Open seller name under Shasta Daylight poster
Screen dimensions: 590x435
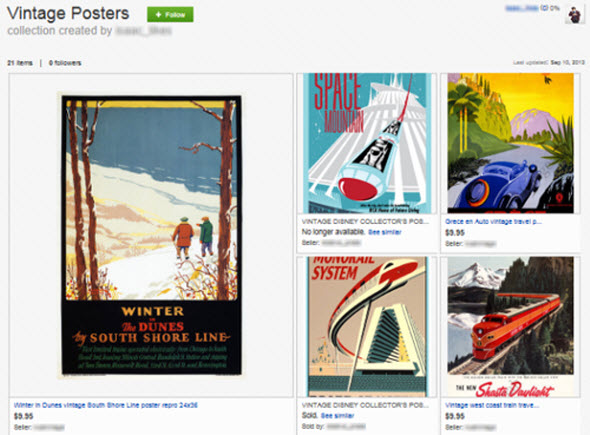click(481, 427)
